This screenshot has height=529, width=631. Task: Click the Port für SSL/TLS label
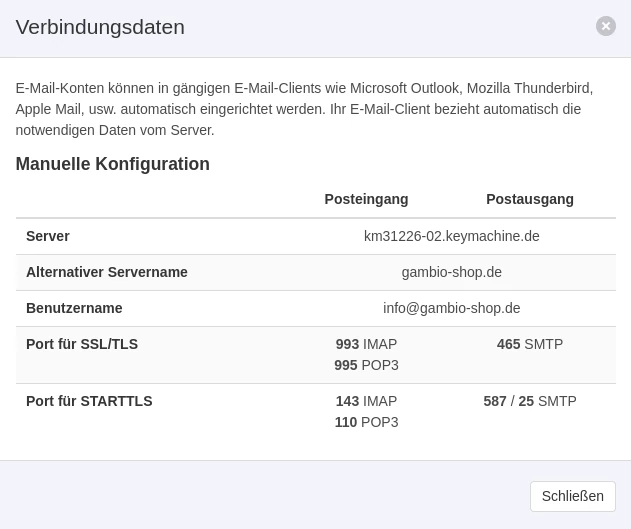click(x=82, y=344)
